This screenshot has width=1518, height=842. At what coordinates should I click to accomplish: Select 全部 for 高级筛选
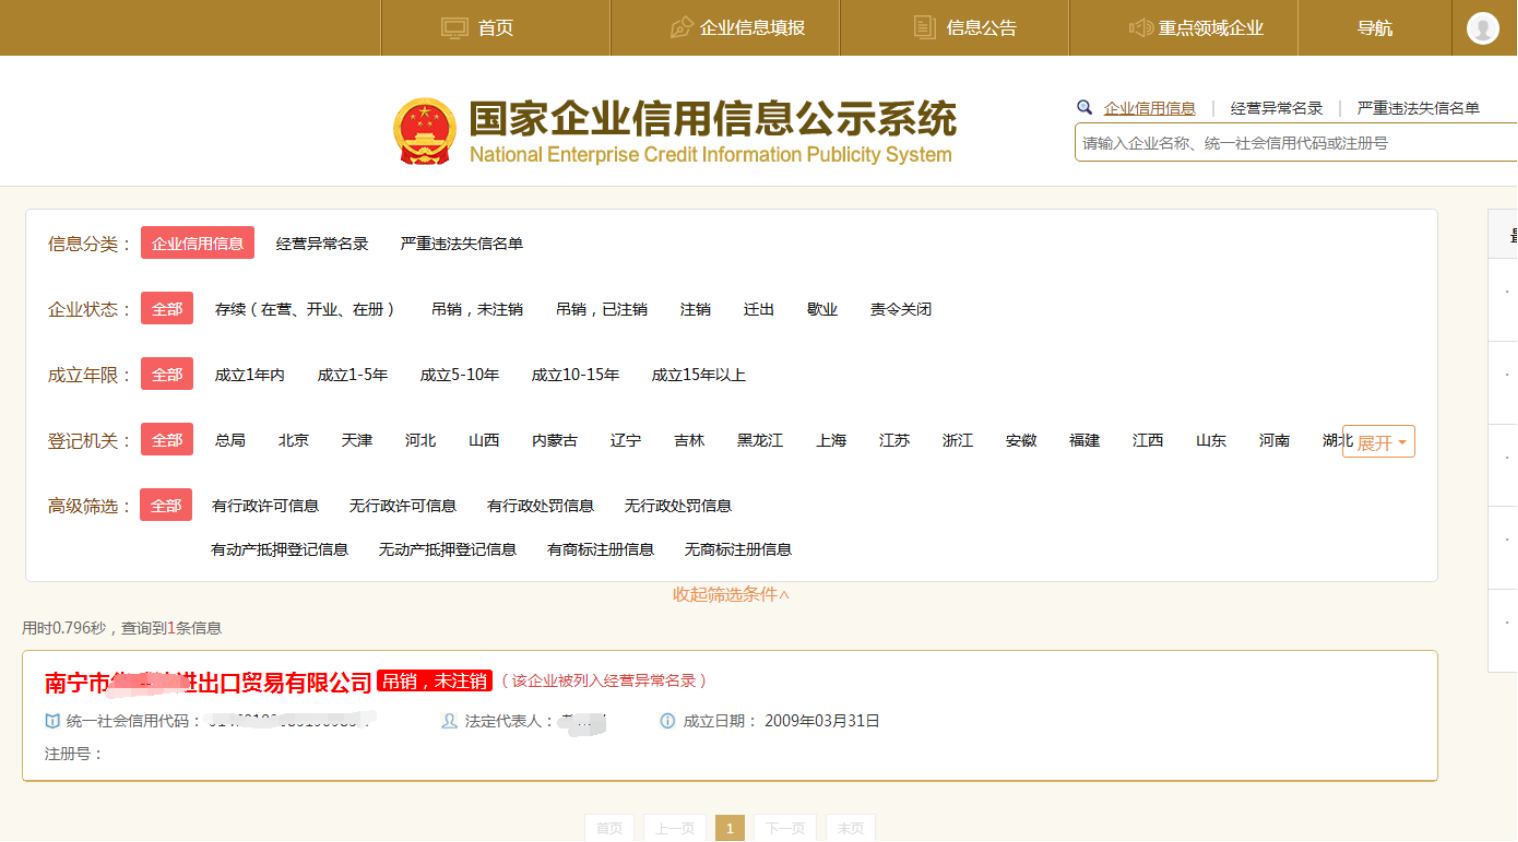pos(166,506)
